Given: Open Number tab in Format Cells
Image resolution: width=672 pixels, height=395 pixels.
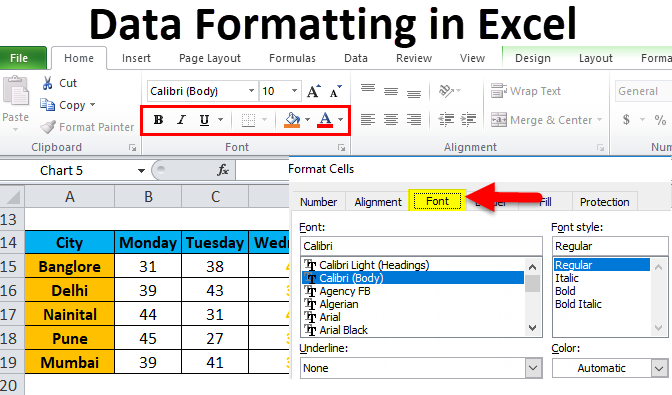Looking at the screenshot, I should tap(318, 202).
